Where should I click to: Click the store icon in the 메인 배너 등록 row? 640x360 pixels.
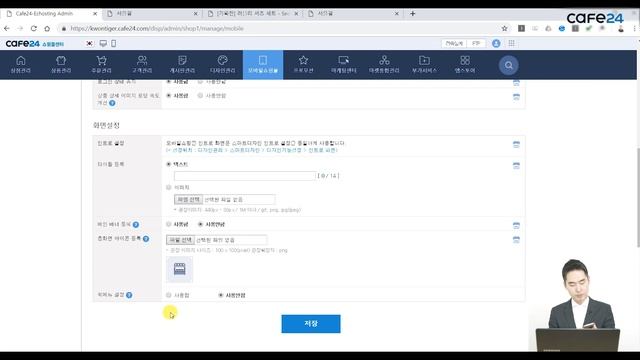coord(516,225)
